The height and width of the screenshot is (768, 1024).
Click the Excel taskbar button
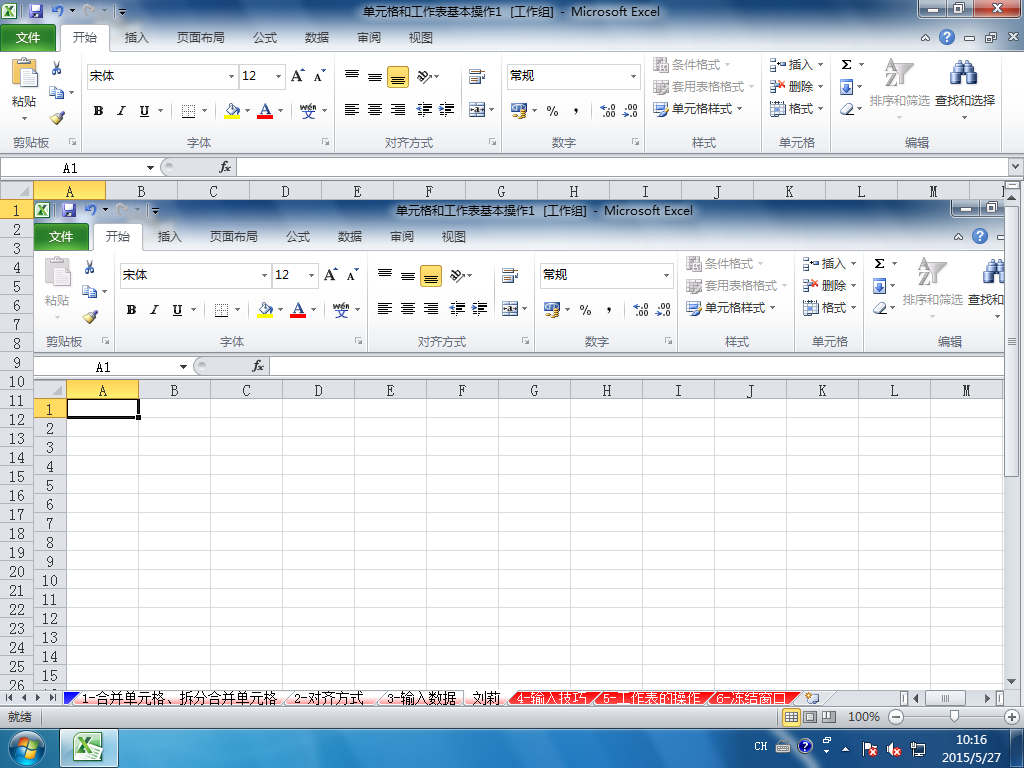pos(89,748)
